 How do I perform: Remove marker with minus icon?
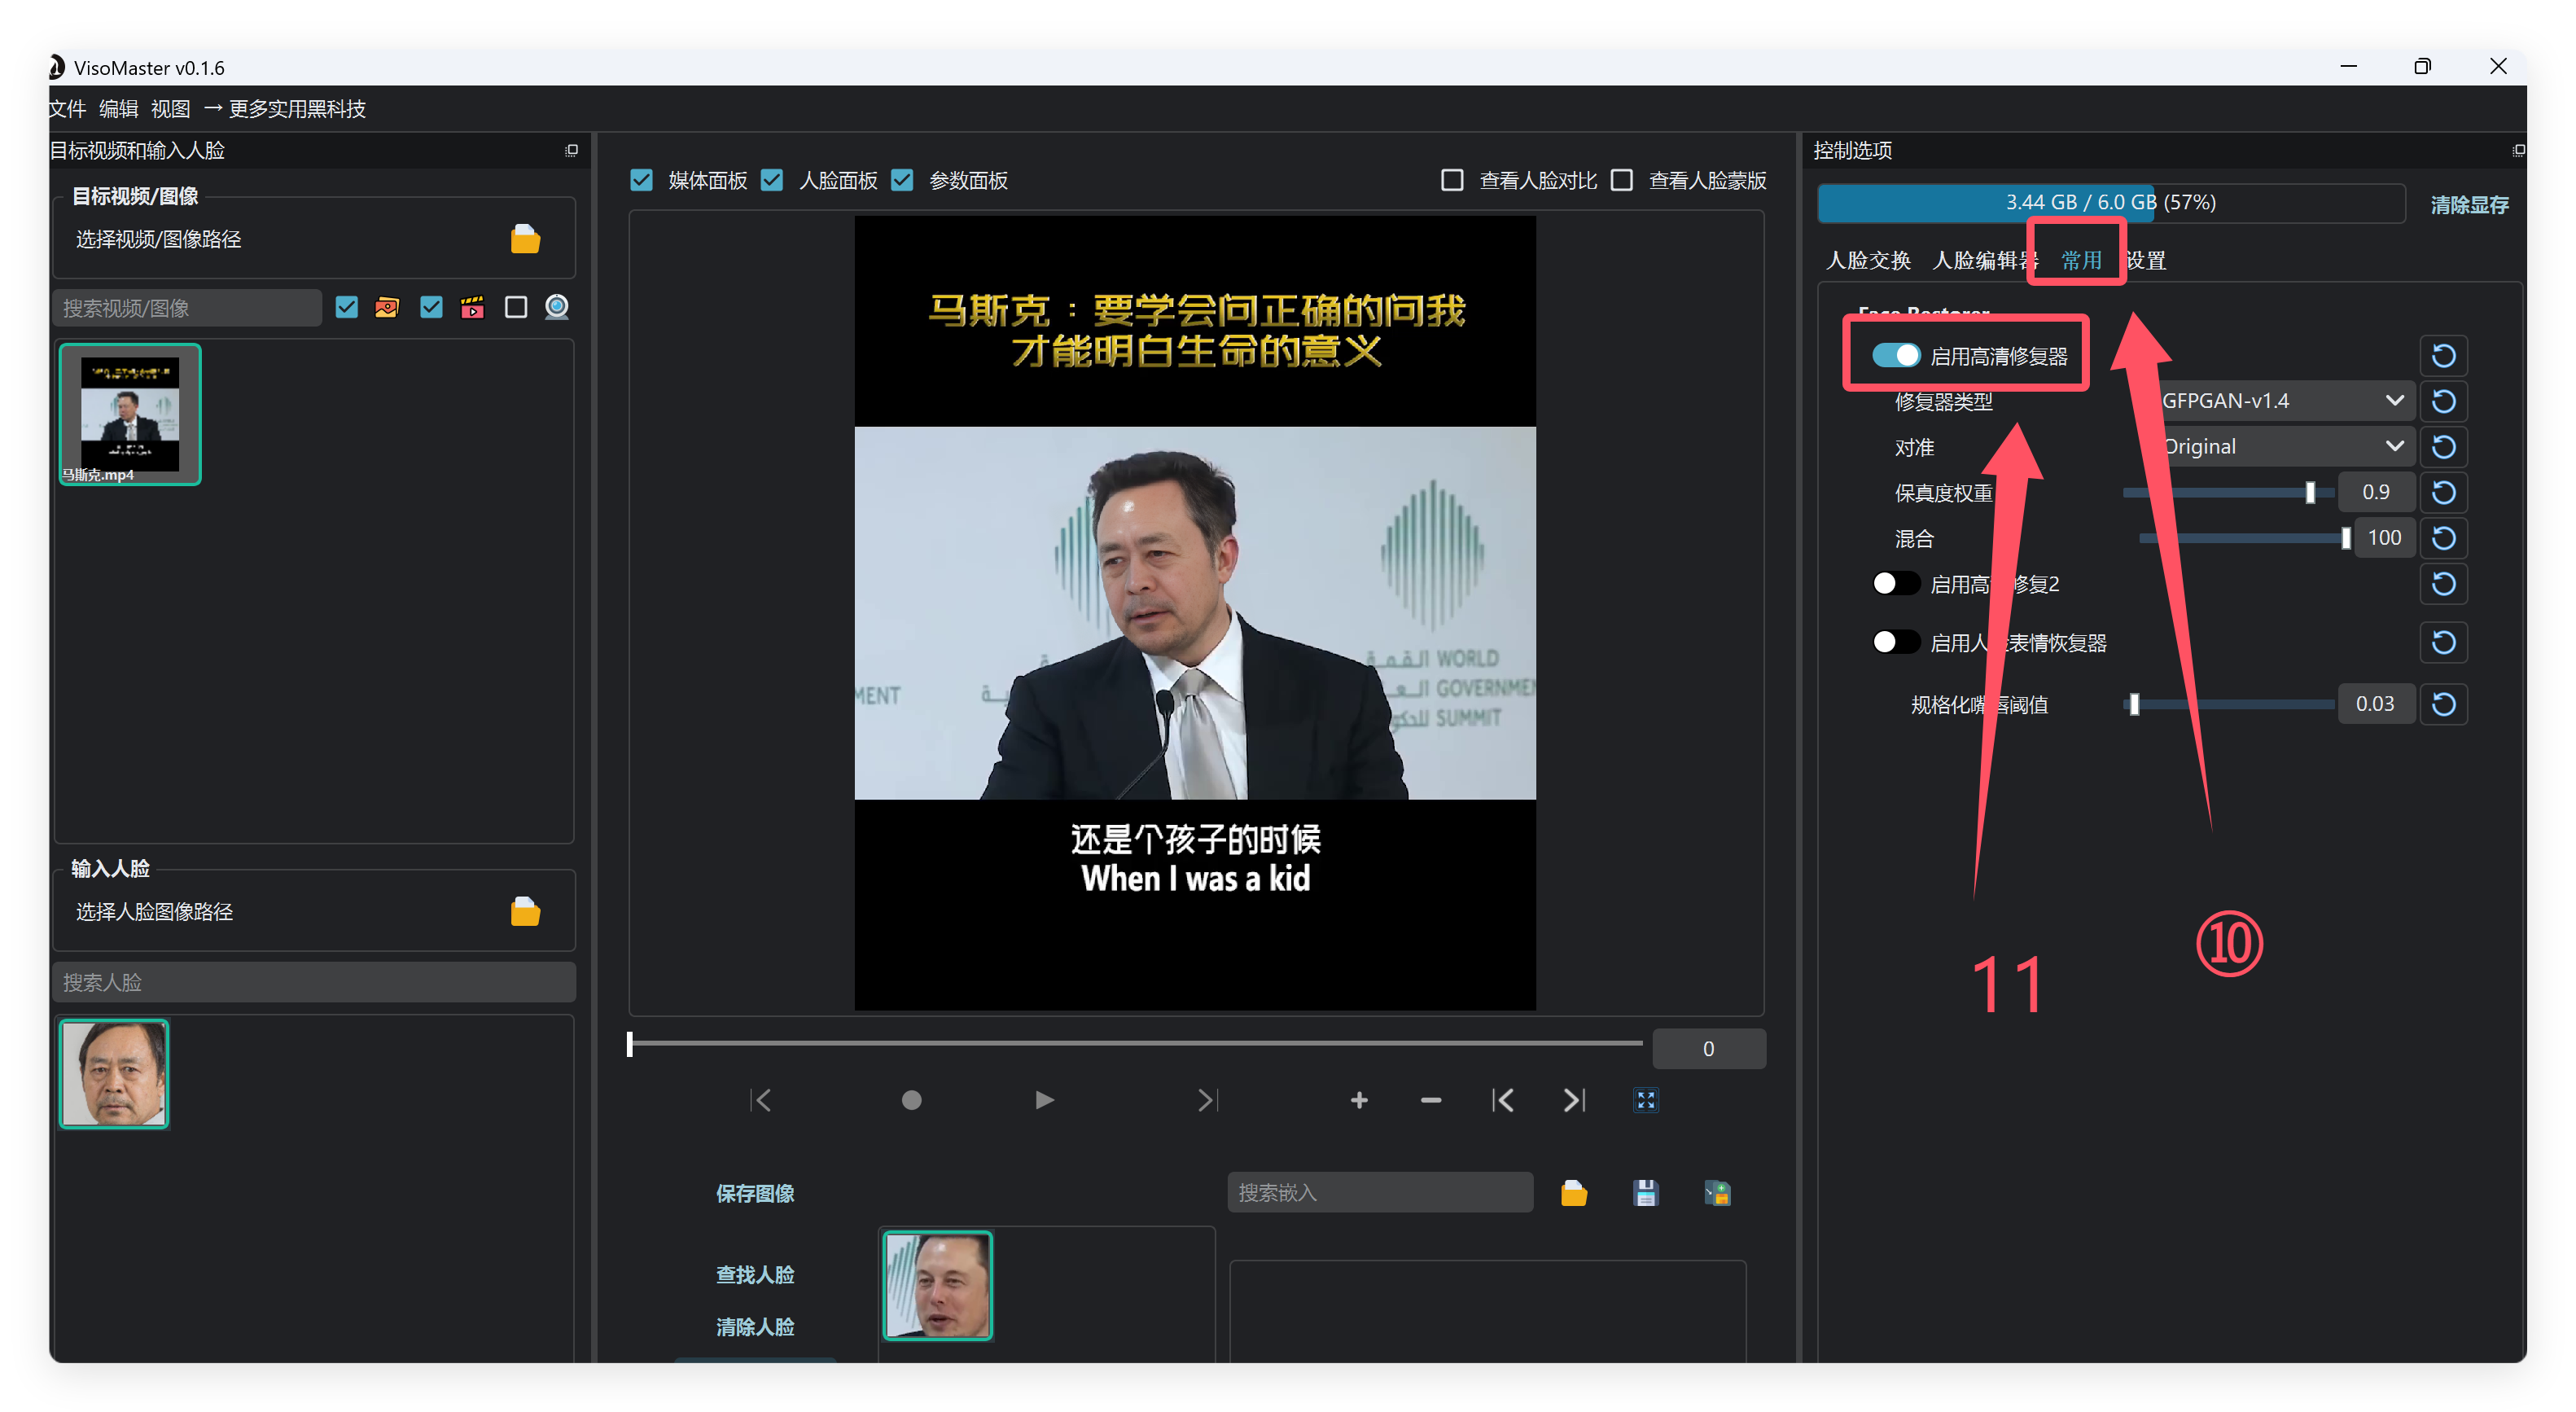pos(1431,1100)
